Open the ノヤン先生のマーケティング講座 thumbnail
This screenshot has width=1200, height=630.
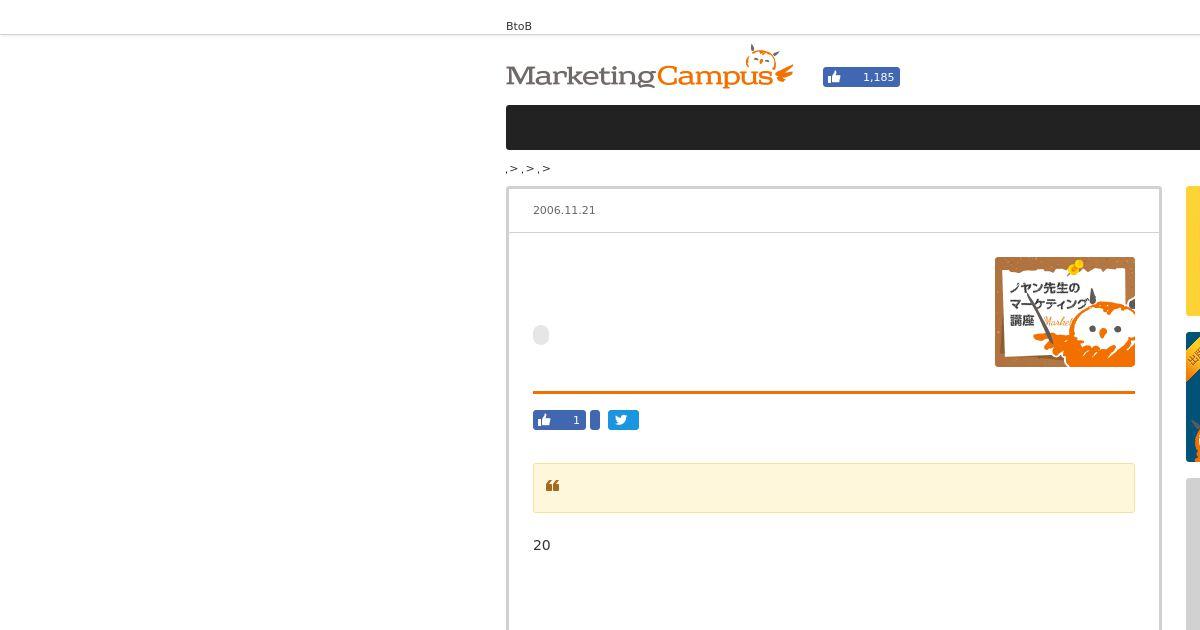tap(1065, 312)
